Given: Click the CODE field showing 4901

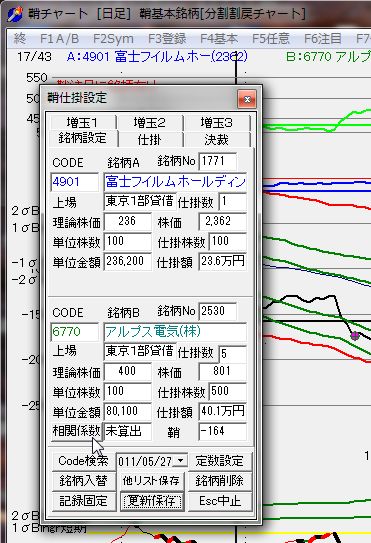Looking at the screenshot, I should tap(74, 182).
